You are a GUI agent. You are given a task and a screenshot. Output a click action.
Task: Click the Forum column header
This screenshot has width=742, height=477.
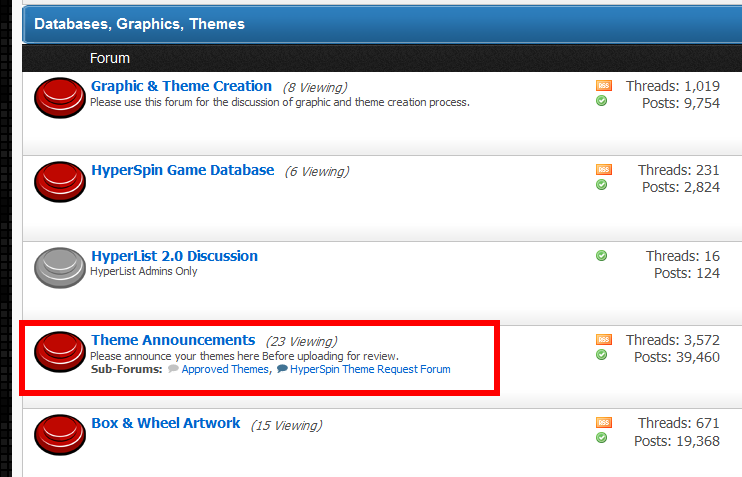[x=110, y=58]
